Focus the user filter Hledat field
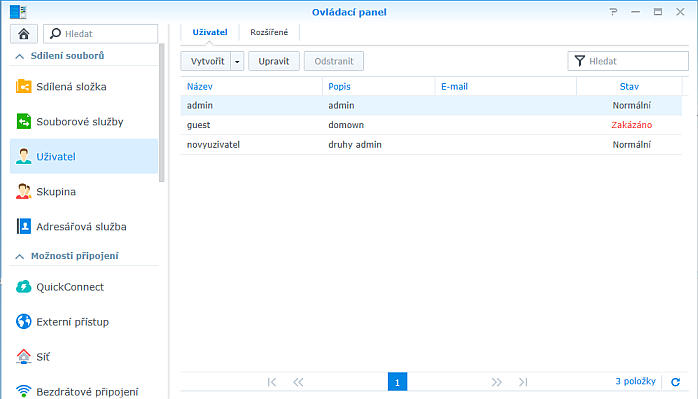This screenshot has width=698, height=399. (x=628, y=61)
